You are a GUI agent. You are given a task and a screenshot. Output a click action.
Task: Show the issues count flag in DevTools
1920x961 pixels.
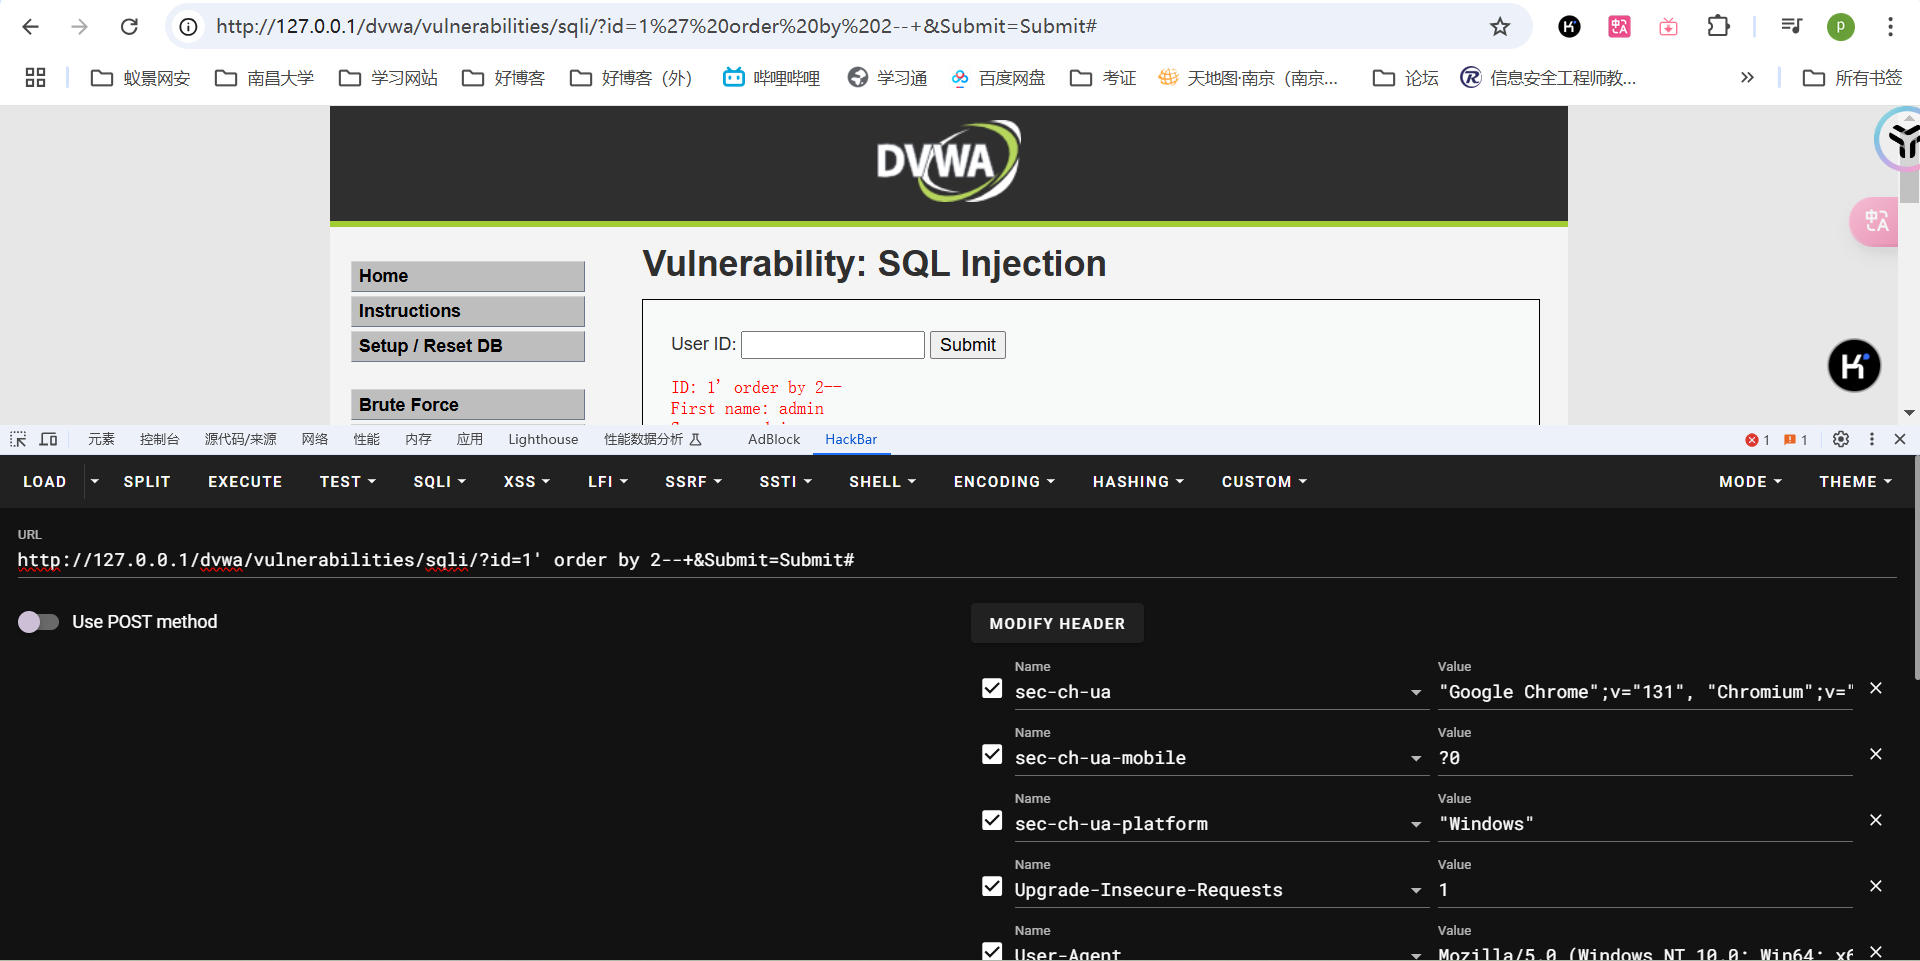[x=1796, y=440]
